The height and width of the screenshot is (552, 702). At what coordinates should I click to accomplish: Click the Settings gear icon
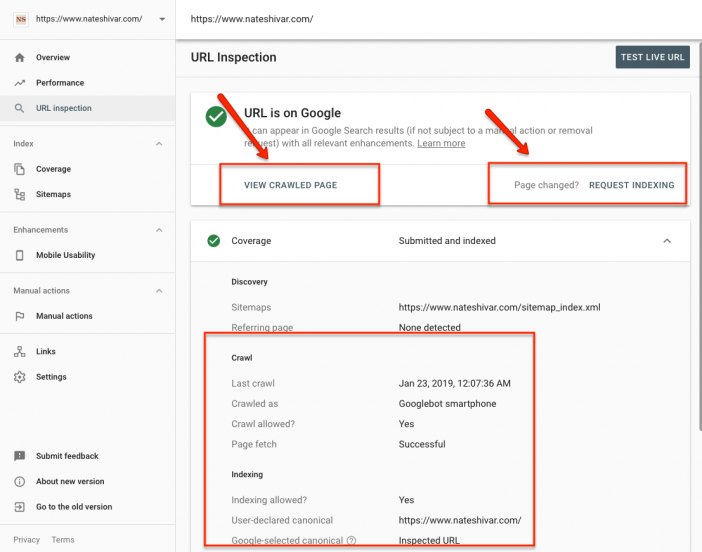pos(20,377)
